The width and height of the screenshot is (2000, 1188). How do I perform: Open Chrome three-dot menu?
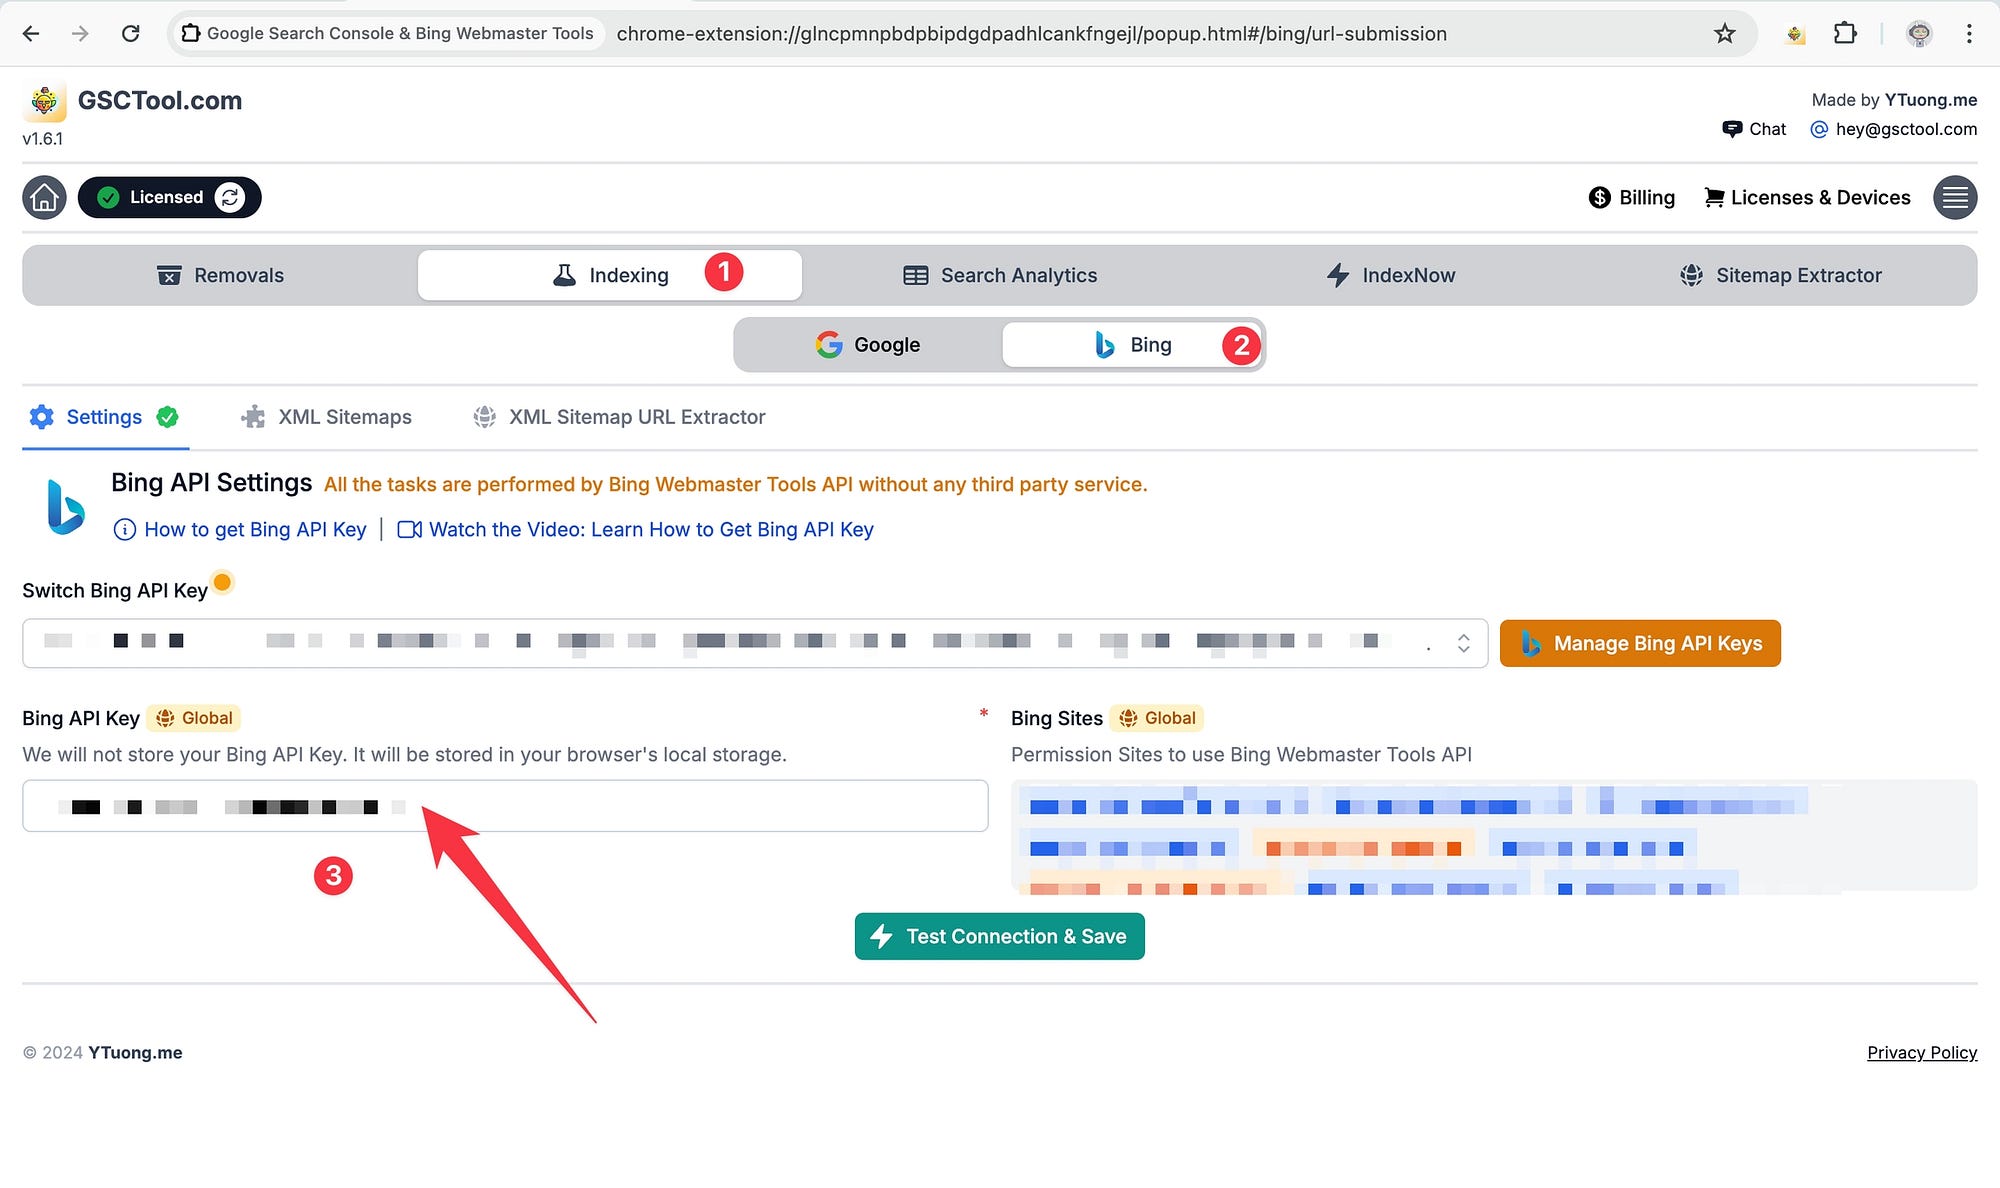pos(1969,33)
